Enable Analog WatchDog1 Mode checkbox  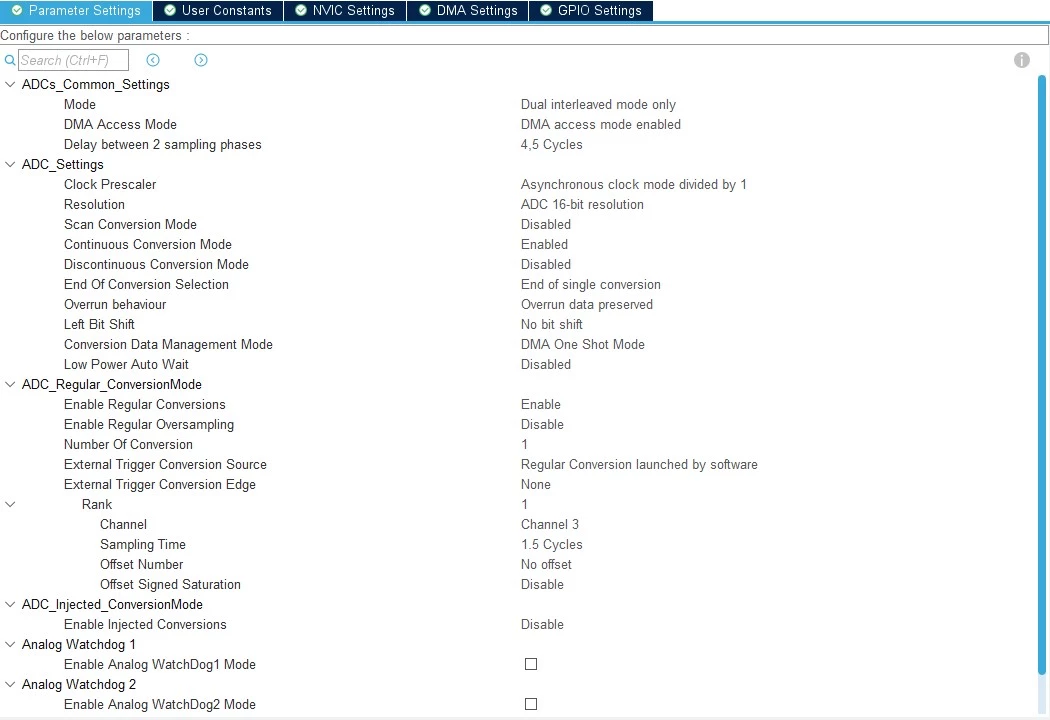[531, 664]
